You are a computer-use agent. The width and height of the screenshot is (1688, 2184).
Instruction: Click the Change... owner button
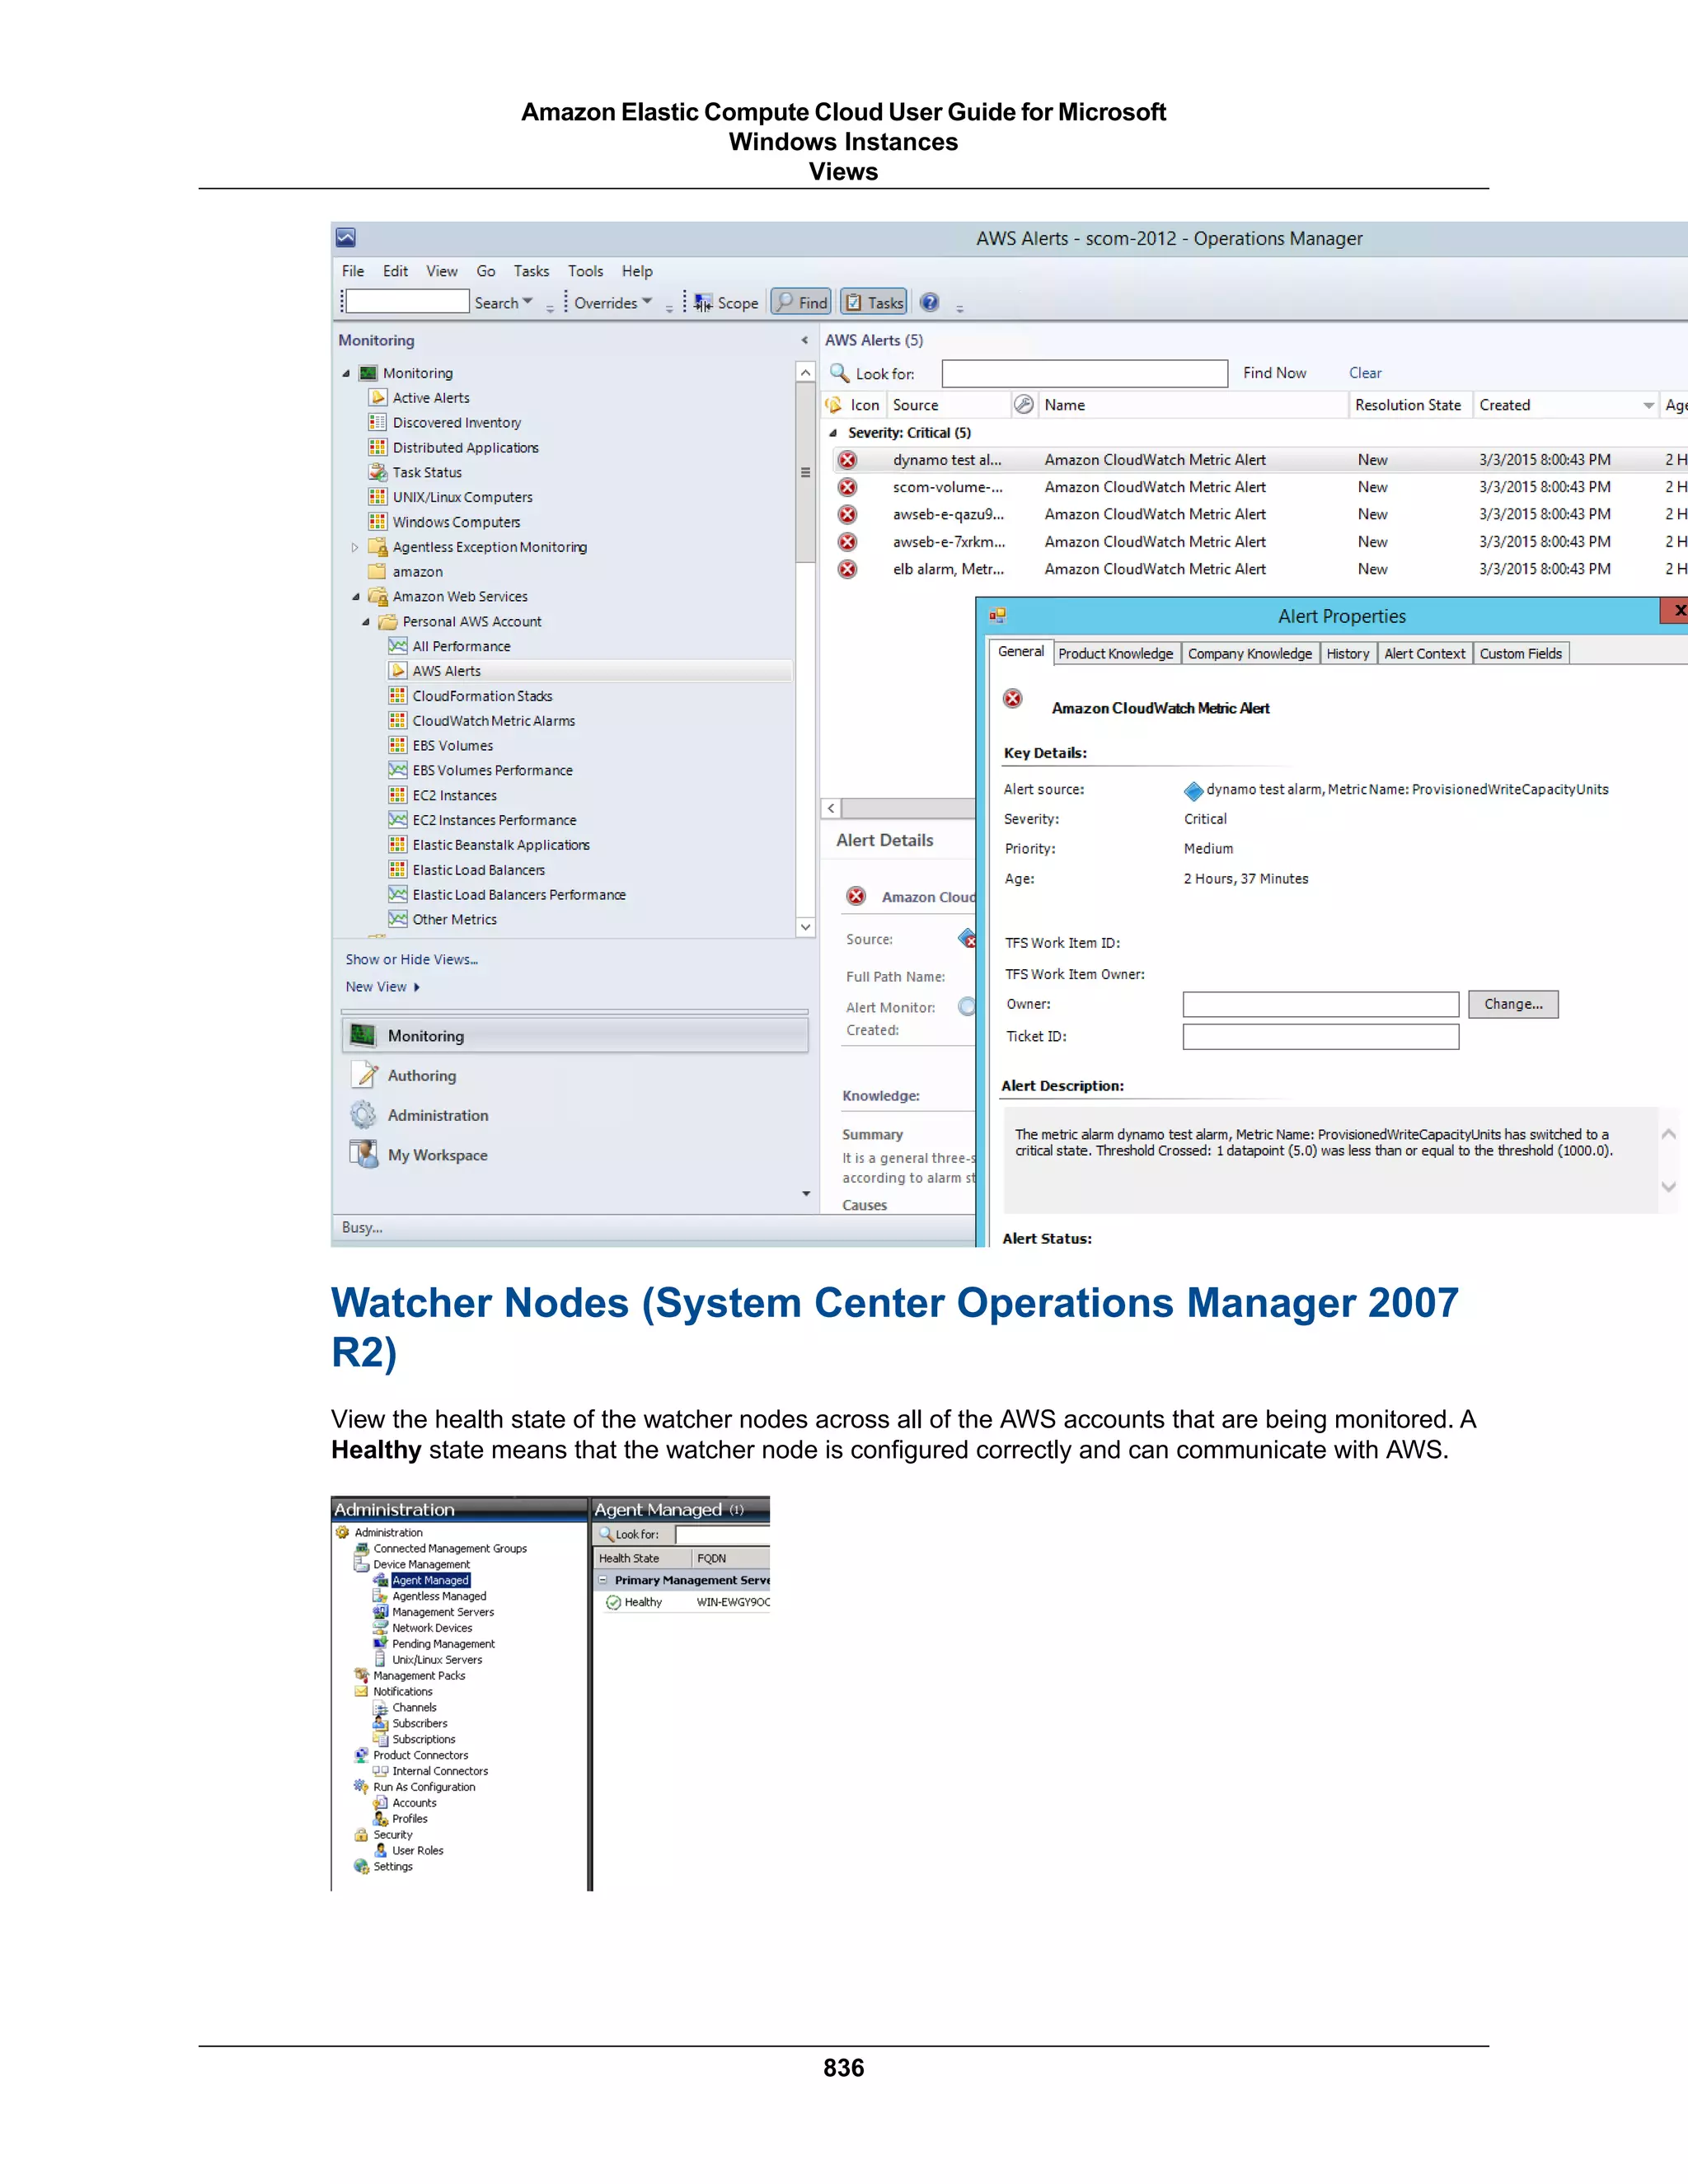coord(1513,1004)
